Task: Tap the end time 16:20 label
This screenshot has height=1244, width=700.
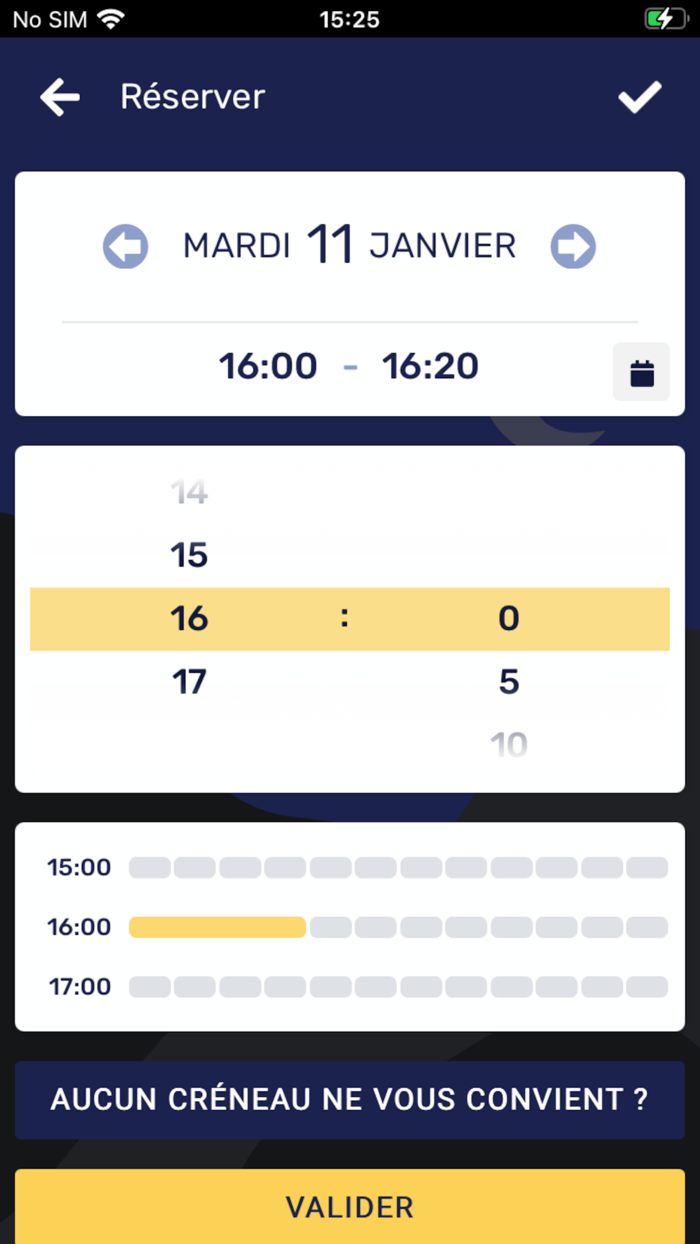Action: (x=430, y=366)
